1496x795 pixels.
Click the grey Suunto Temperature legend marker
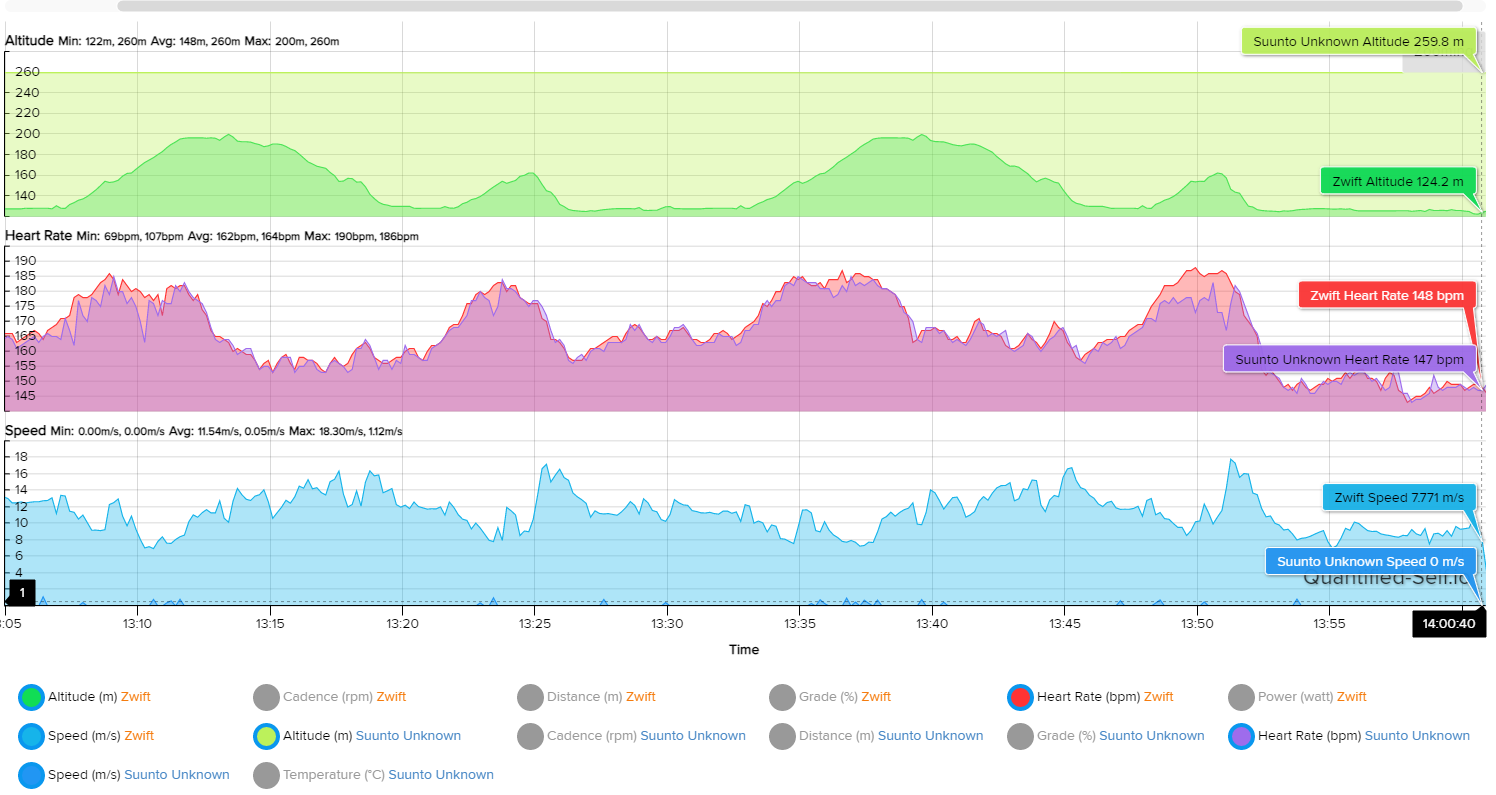(x=267, y=775)
